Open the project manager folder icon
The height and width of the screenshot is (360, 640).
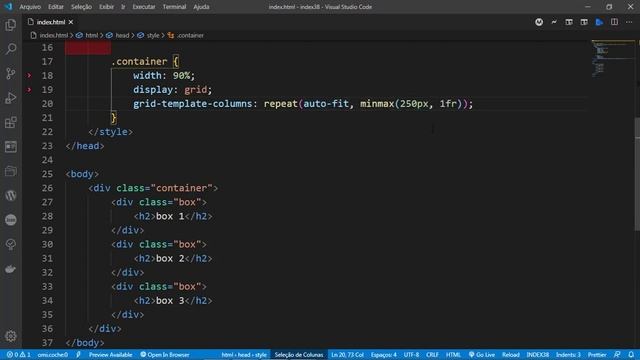point(11,171)
